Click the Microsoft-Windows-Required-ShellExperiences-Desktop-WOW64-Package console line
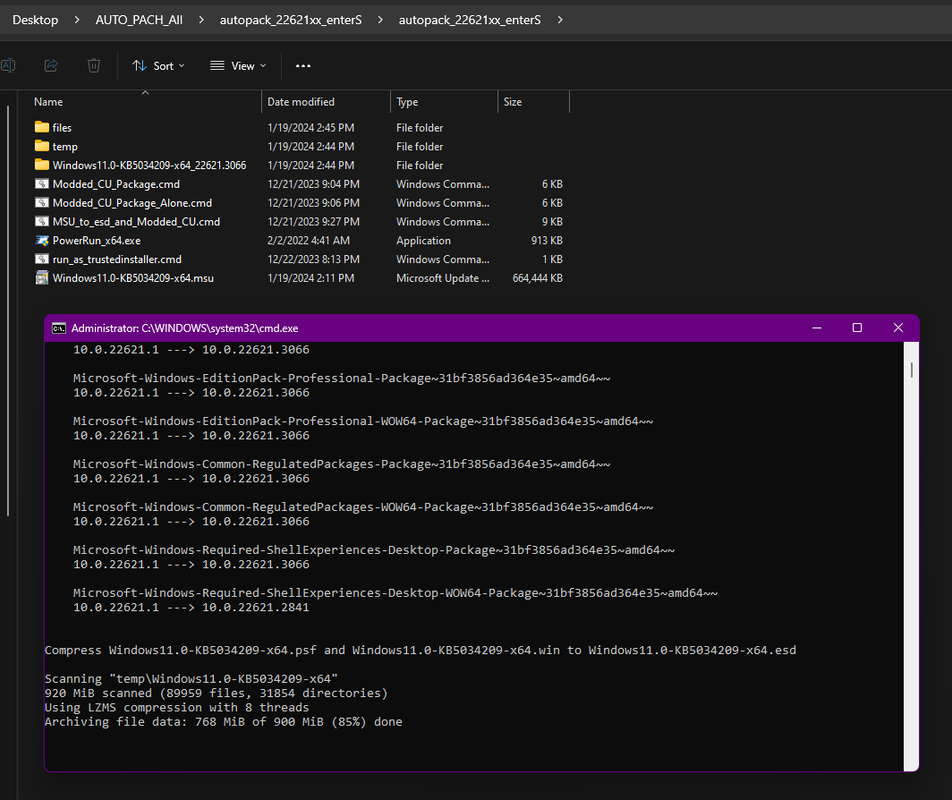 (x=395, y=593)
